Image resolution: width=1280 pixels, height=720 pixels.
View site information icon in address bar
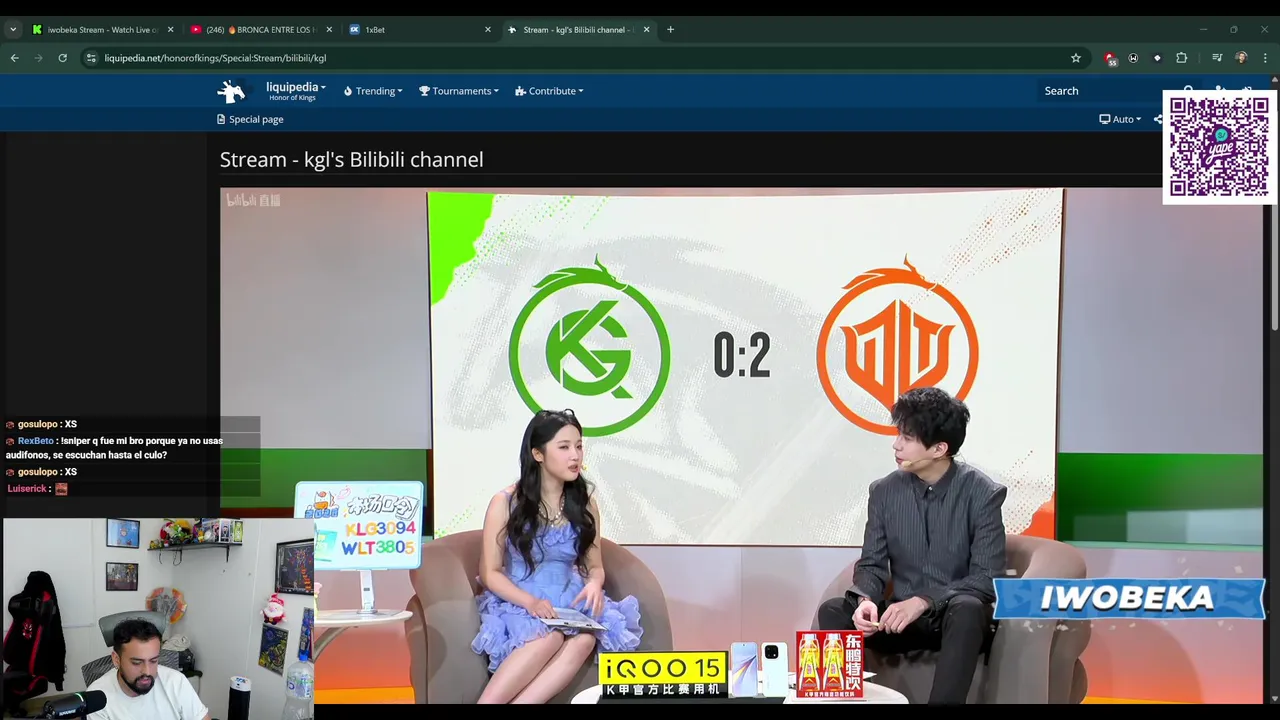91,58
